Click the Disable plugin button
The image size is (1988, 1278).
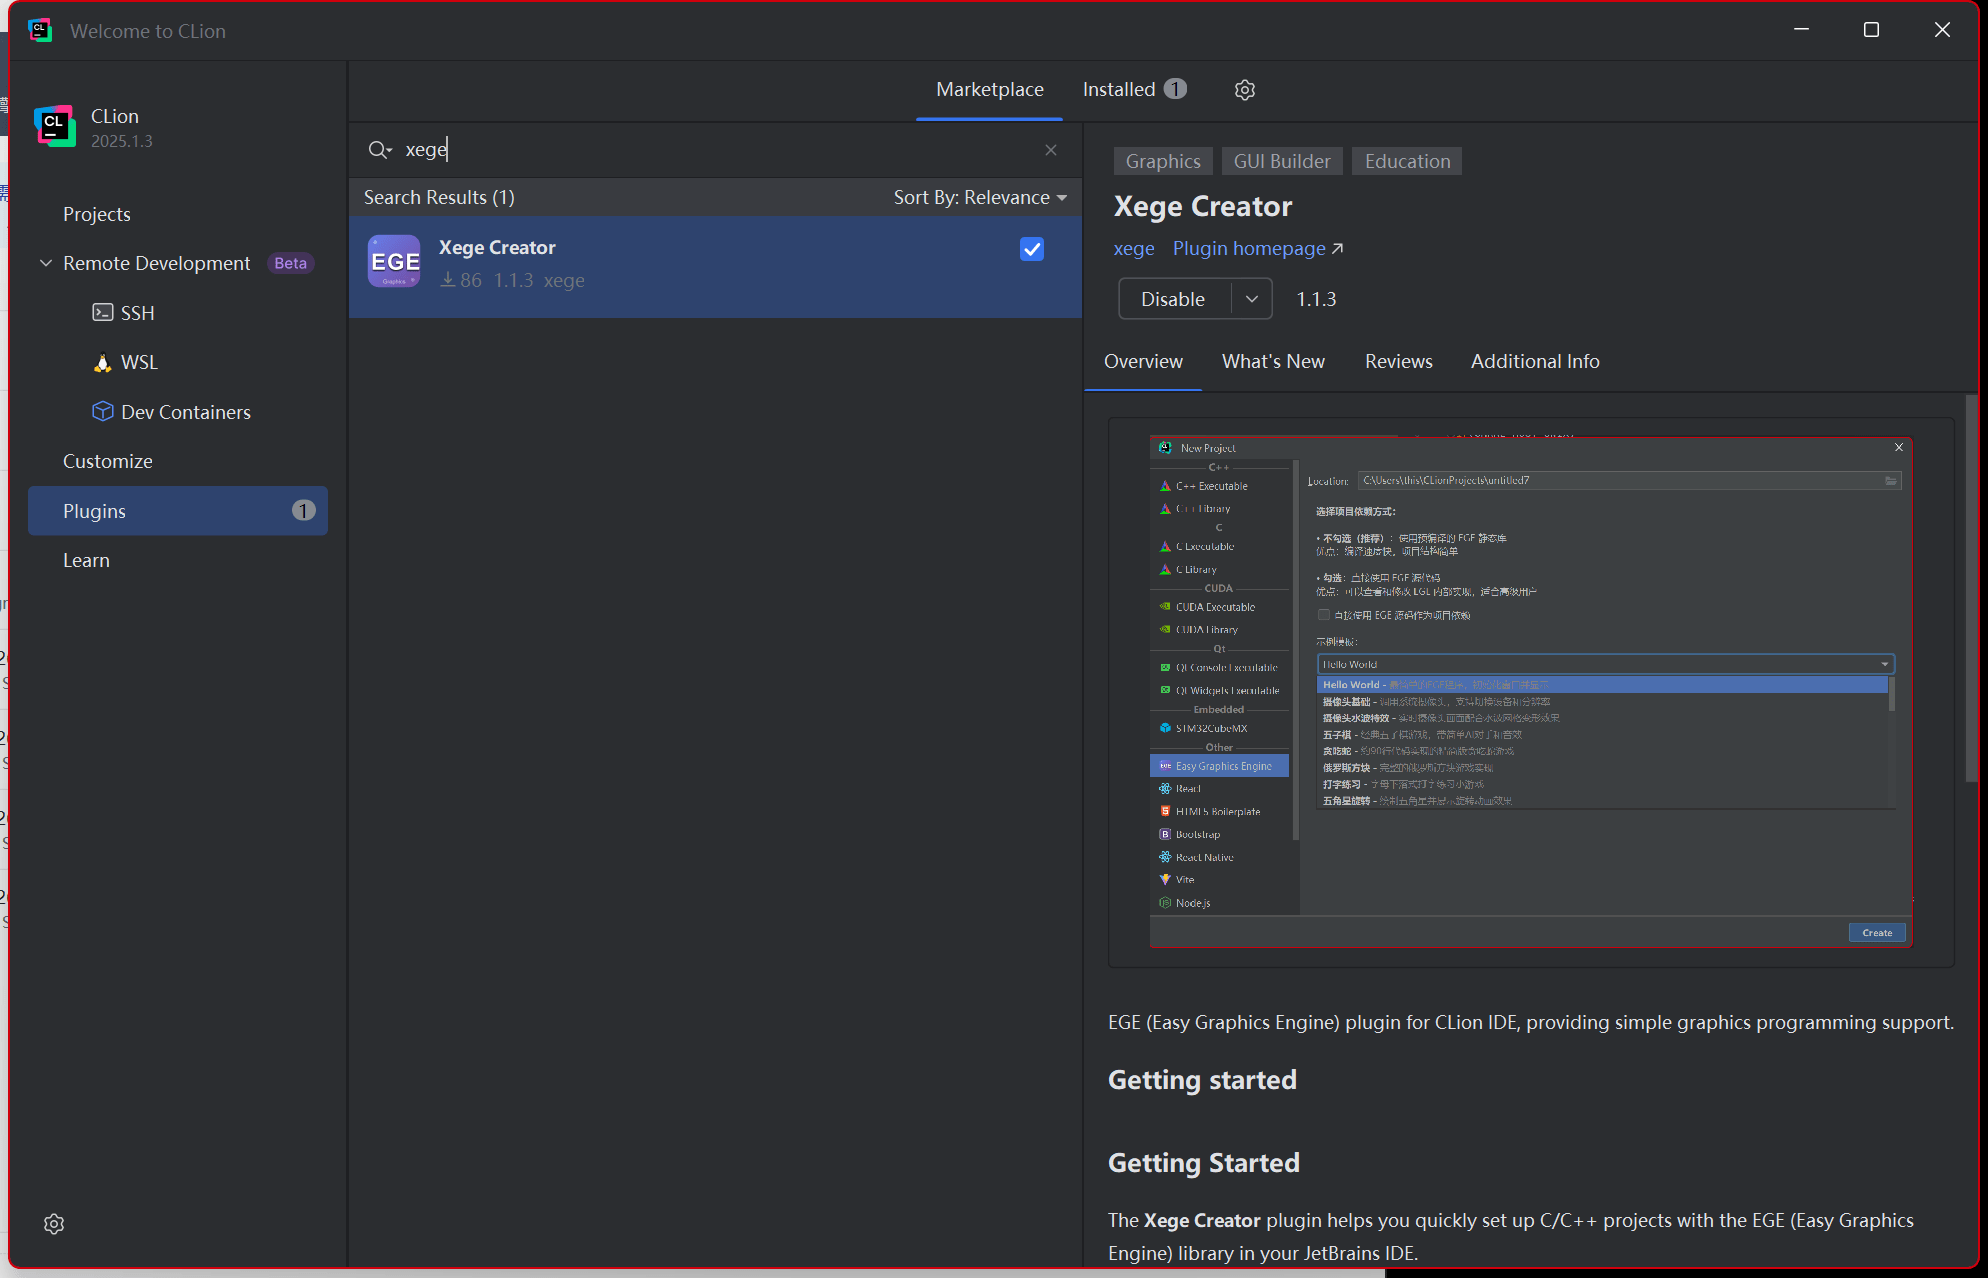tap(1173, 299)
